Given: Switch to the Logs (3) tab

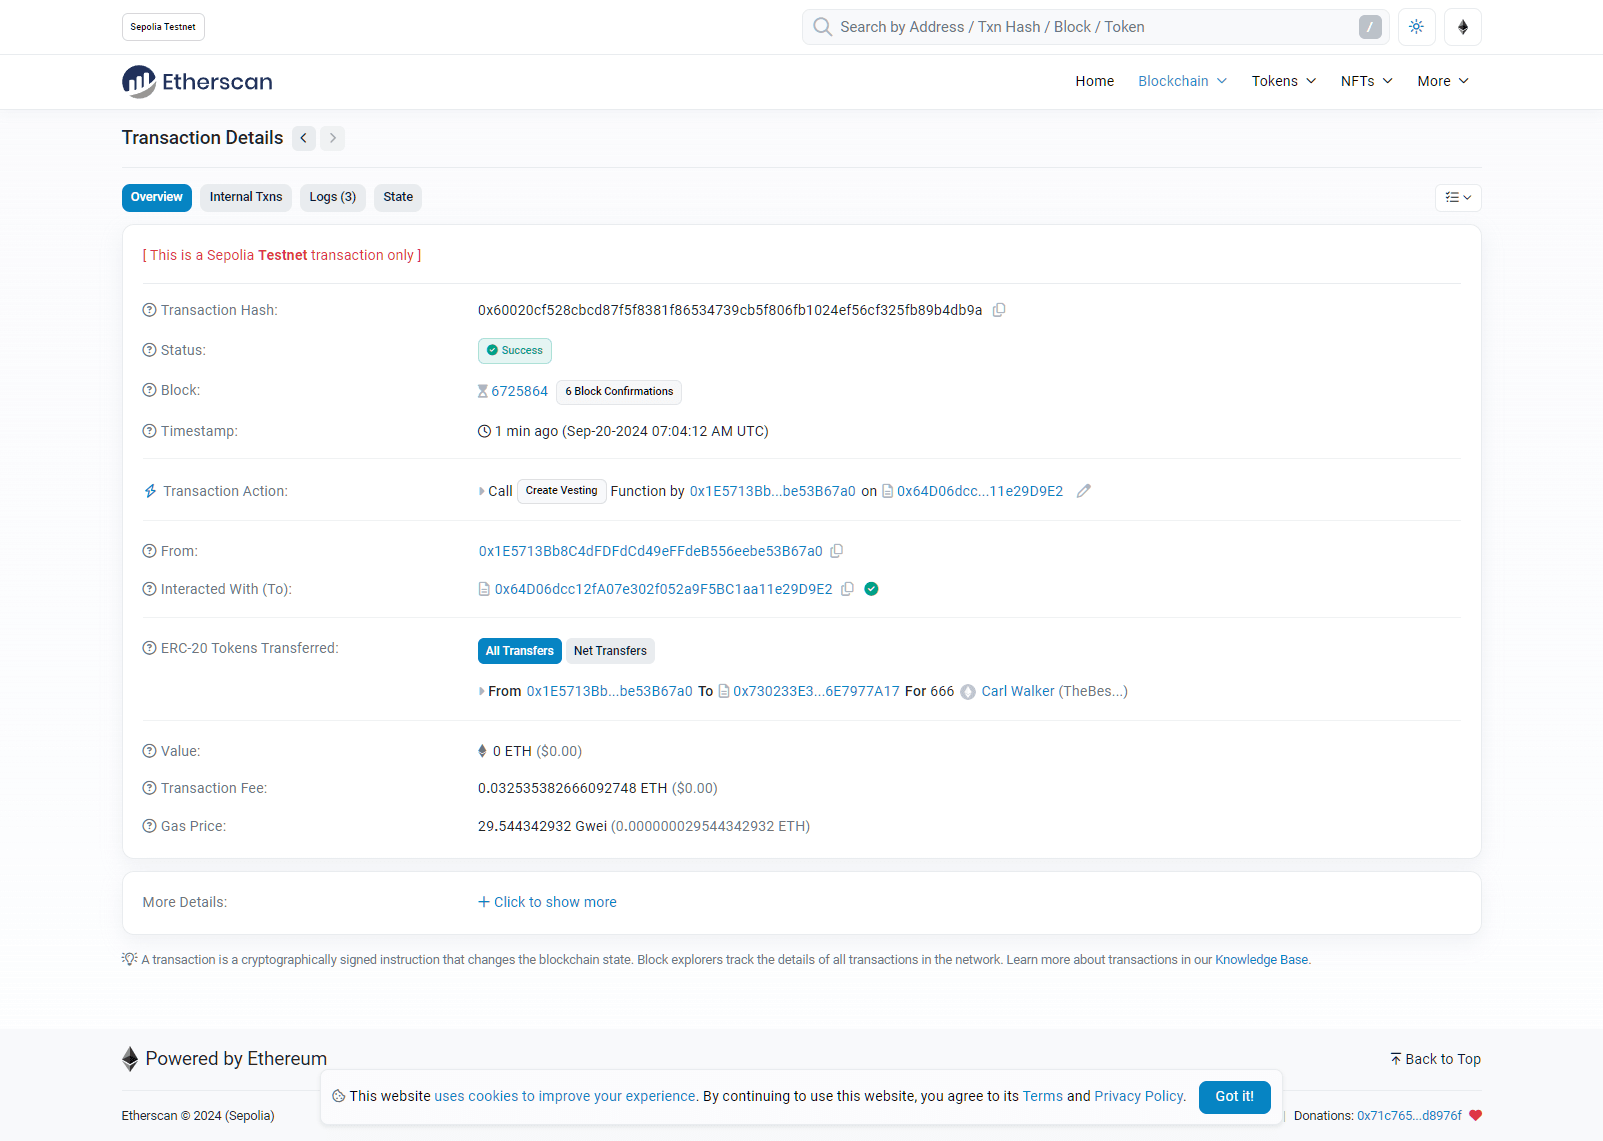Looking at the screenshot, I should 332,197.
